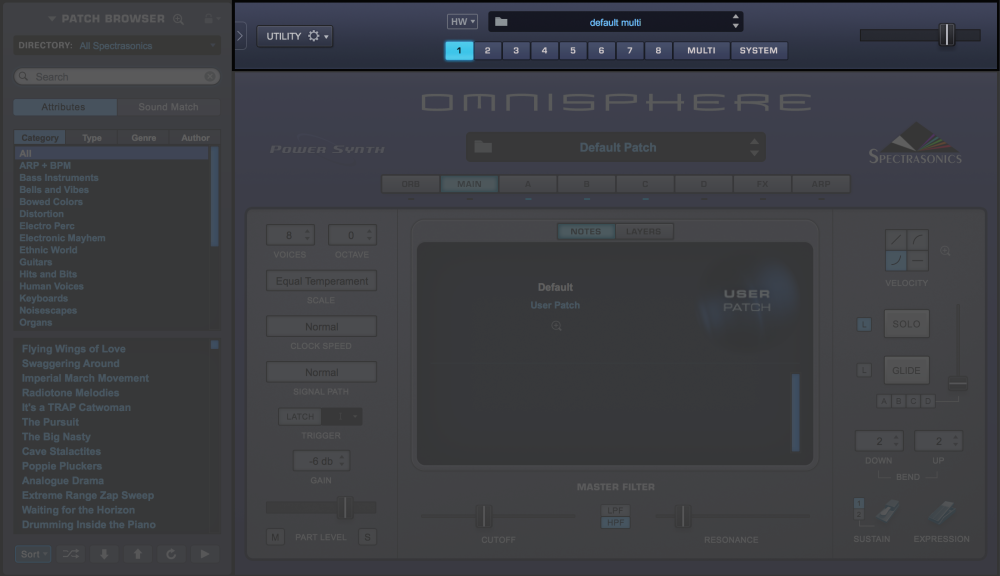Enable the LPF master filter
This screenshot has width=1000, height=576.
(x=615, y=510)
